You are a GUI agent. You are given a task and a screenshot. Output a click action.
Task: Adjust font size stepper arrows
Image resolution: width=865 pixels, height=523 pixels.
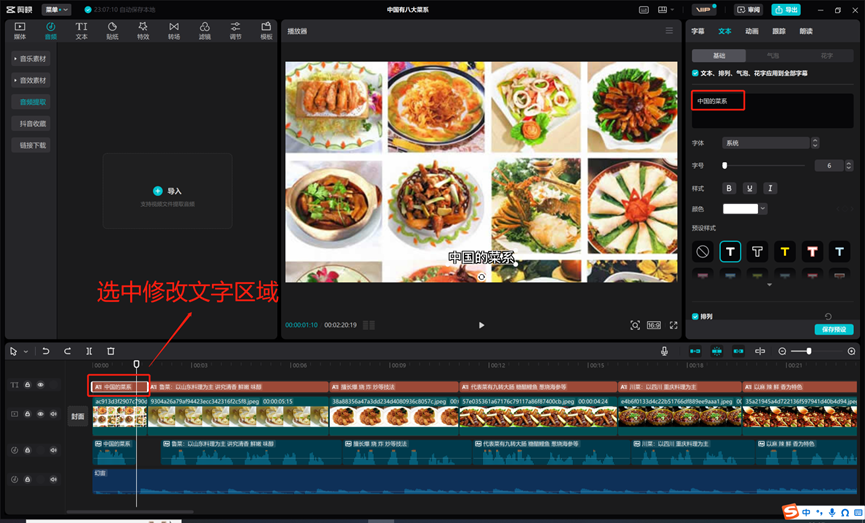pyautogui.click(x=849, y=166)
